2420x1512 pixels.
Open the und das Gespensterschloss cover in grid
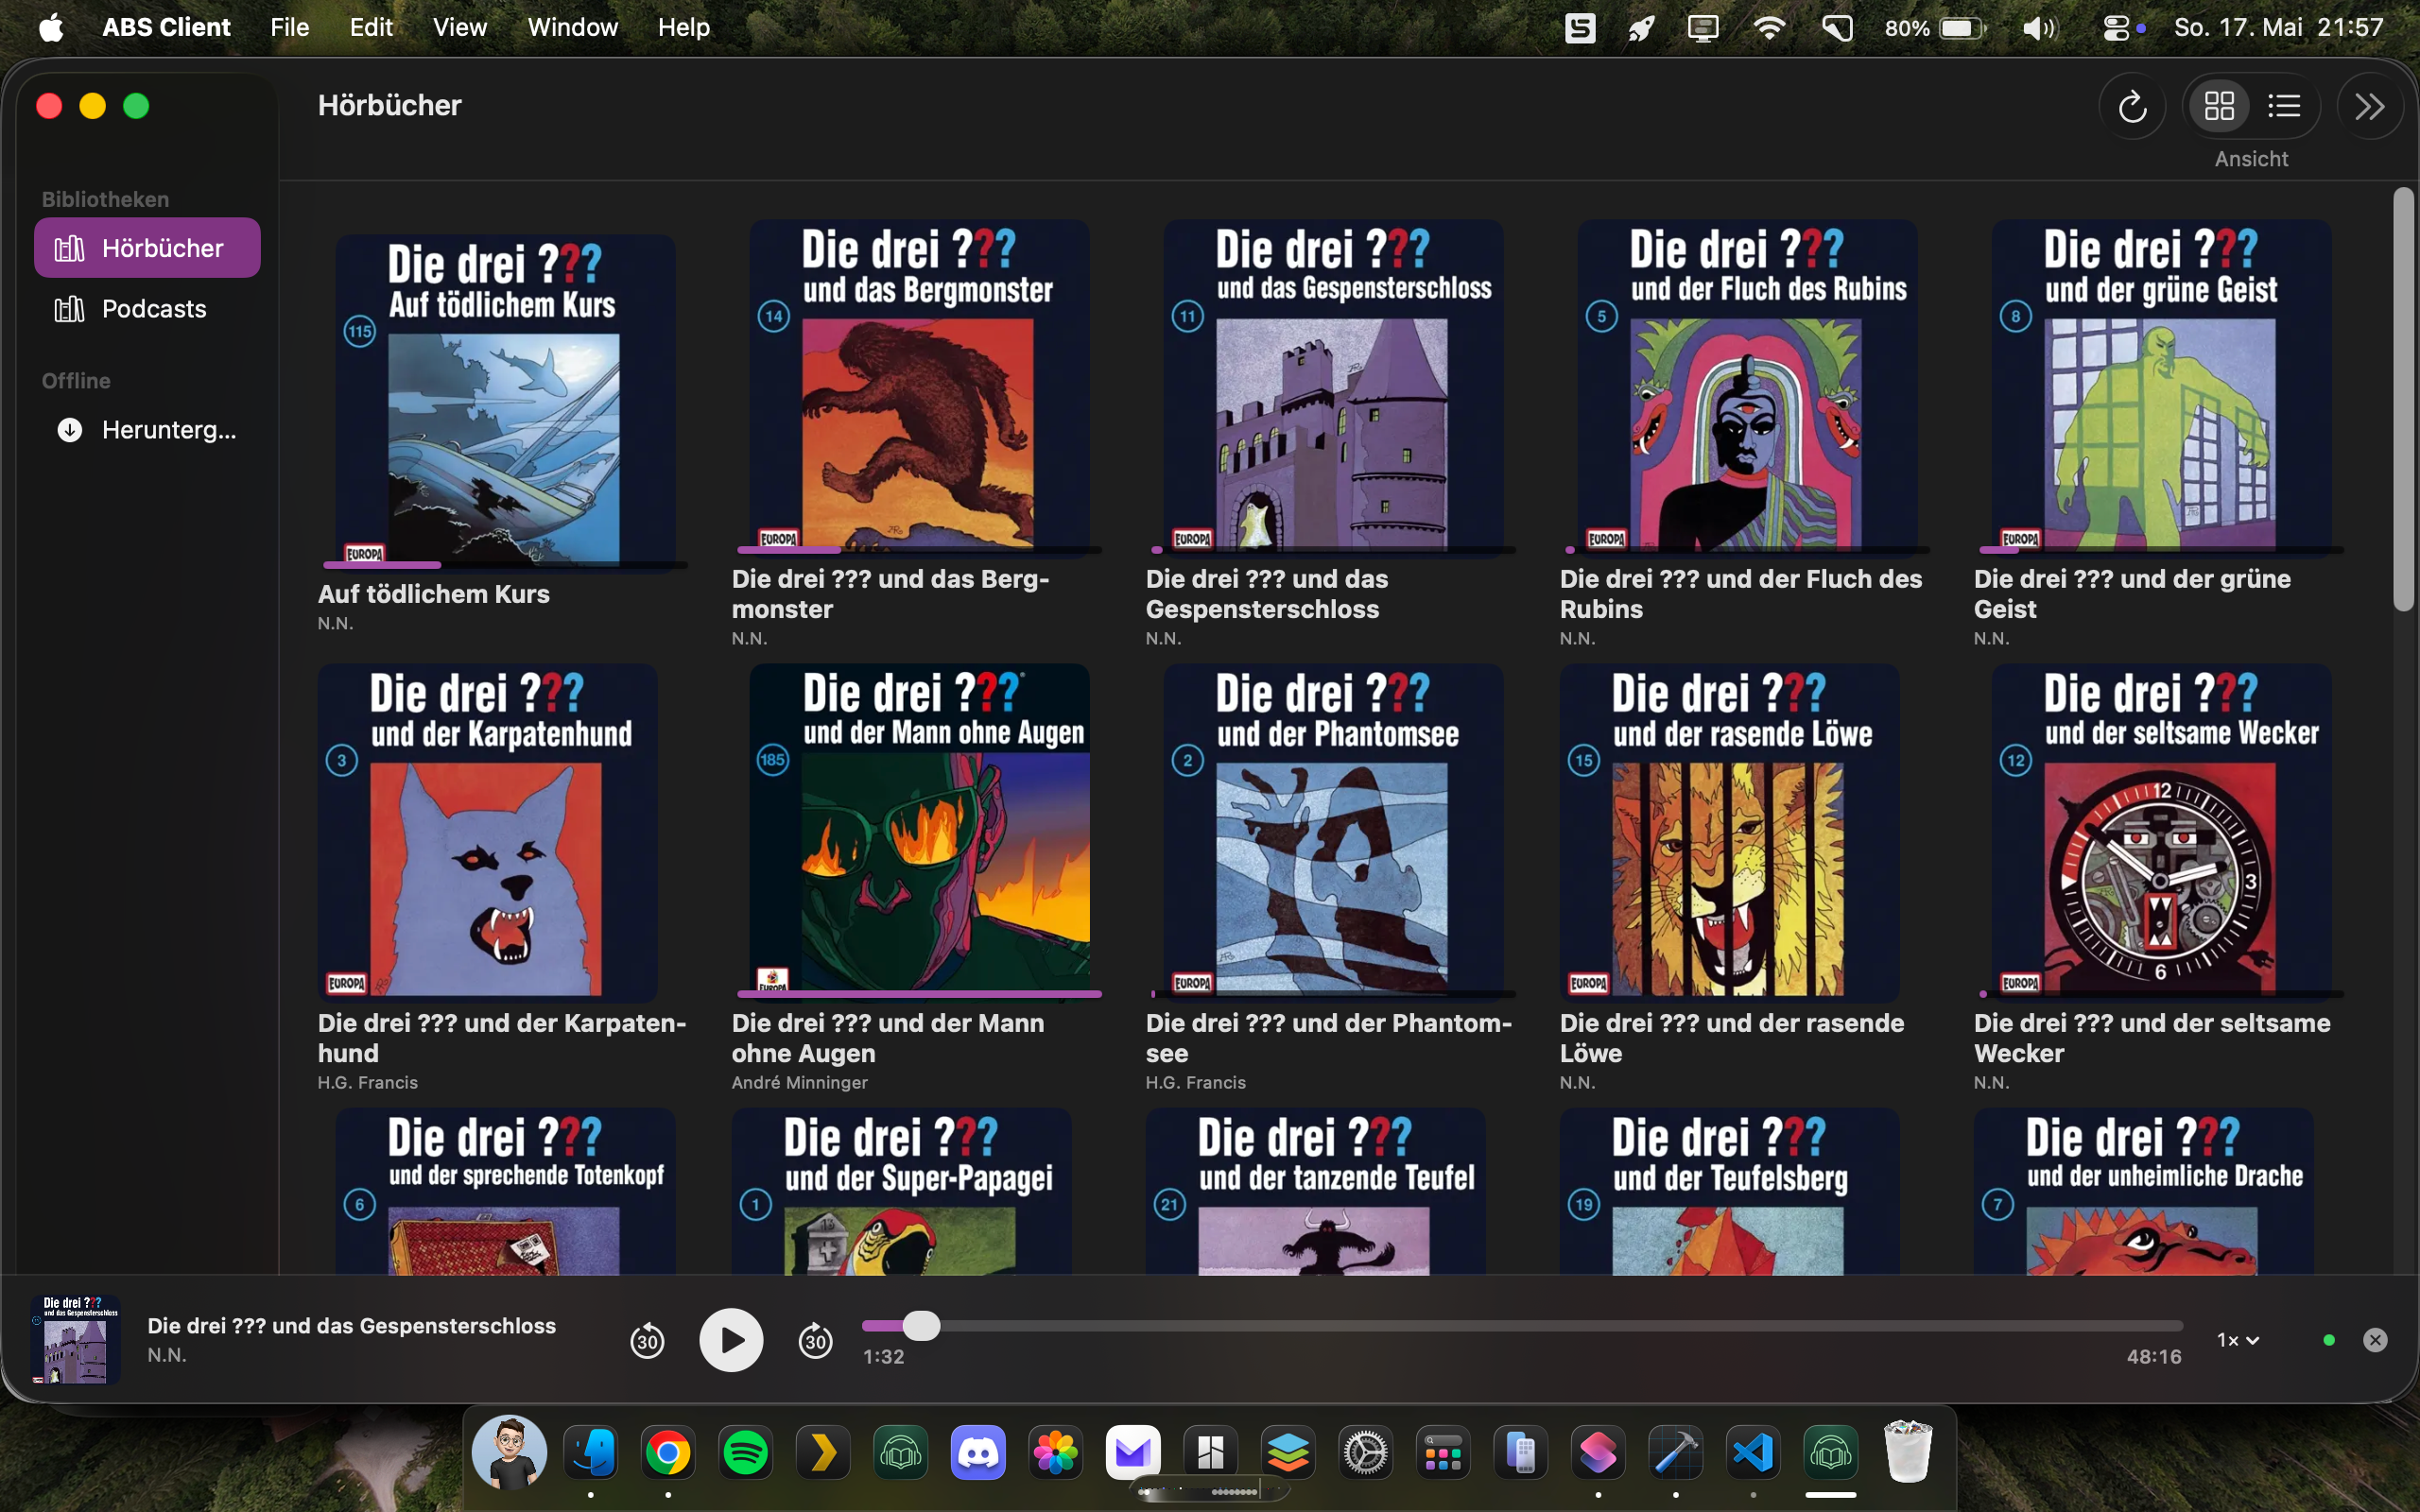pos(1333,387)
